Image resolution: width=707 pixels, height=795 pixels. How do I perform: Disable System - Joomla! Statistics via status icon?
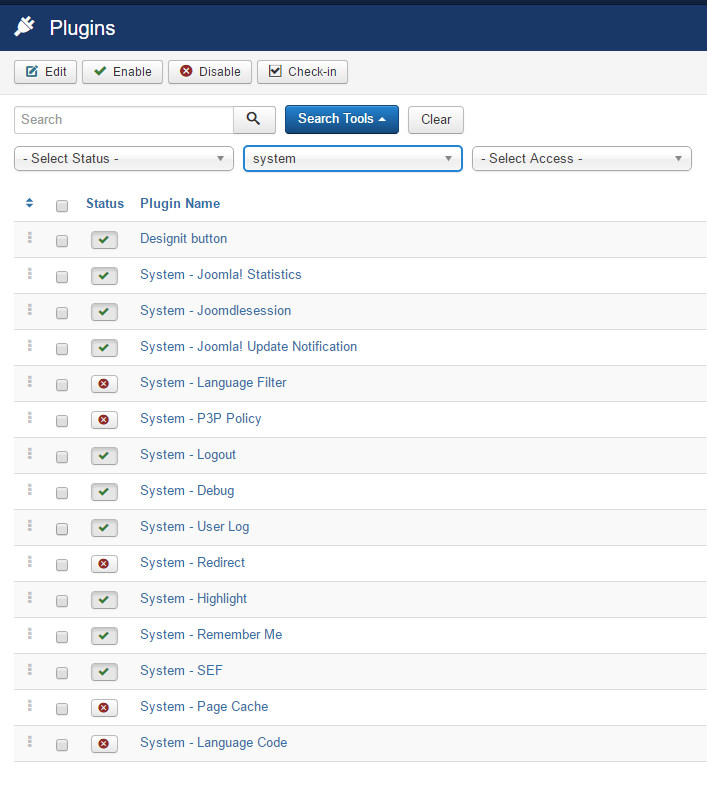[x=104, y=276]
